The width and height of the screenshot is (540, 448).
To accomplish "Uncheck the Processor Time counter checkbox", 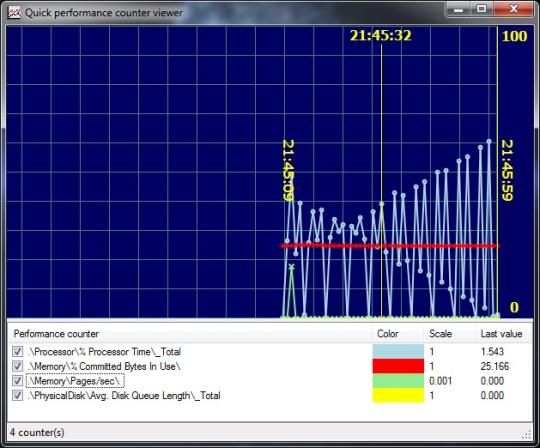I will [x=18, y=352].
